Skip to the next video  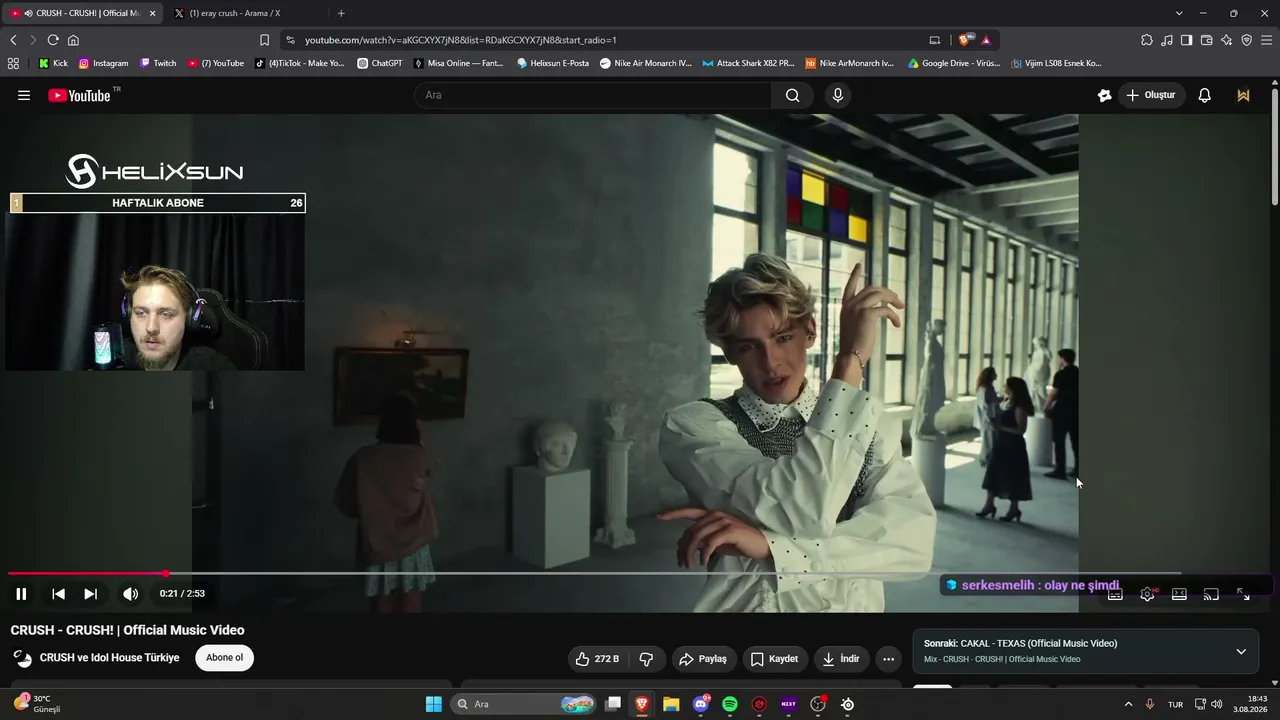[90, 594]
